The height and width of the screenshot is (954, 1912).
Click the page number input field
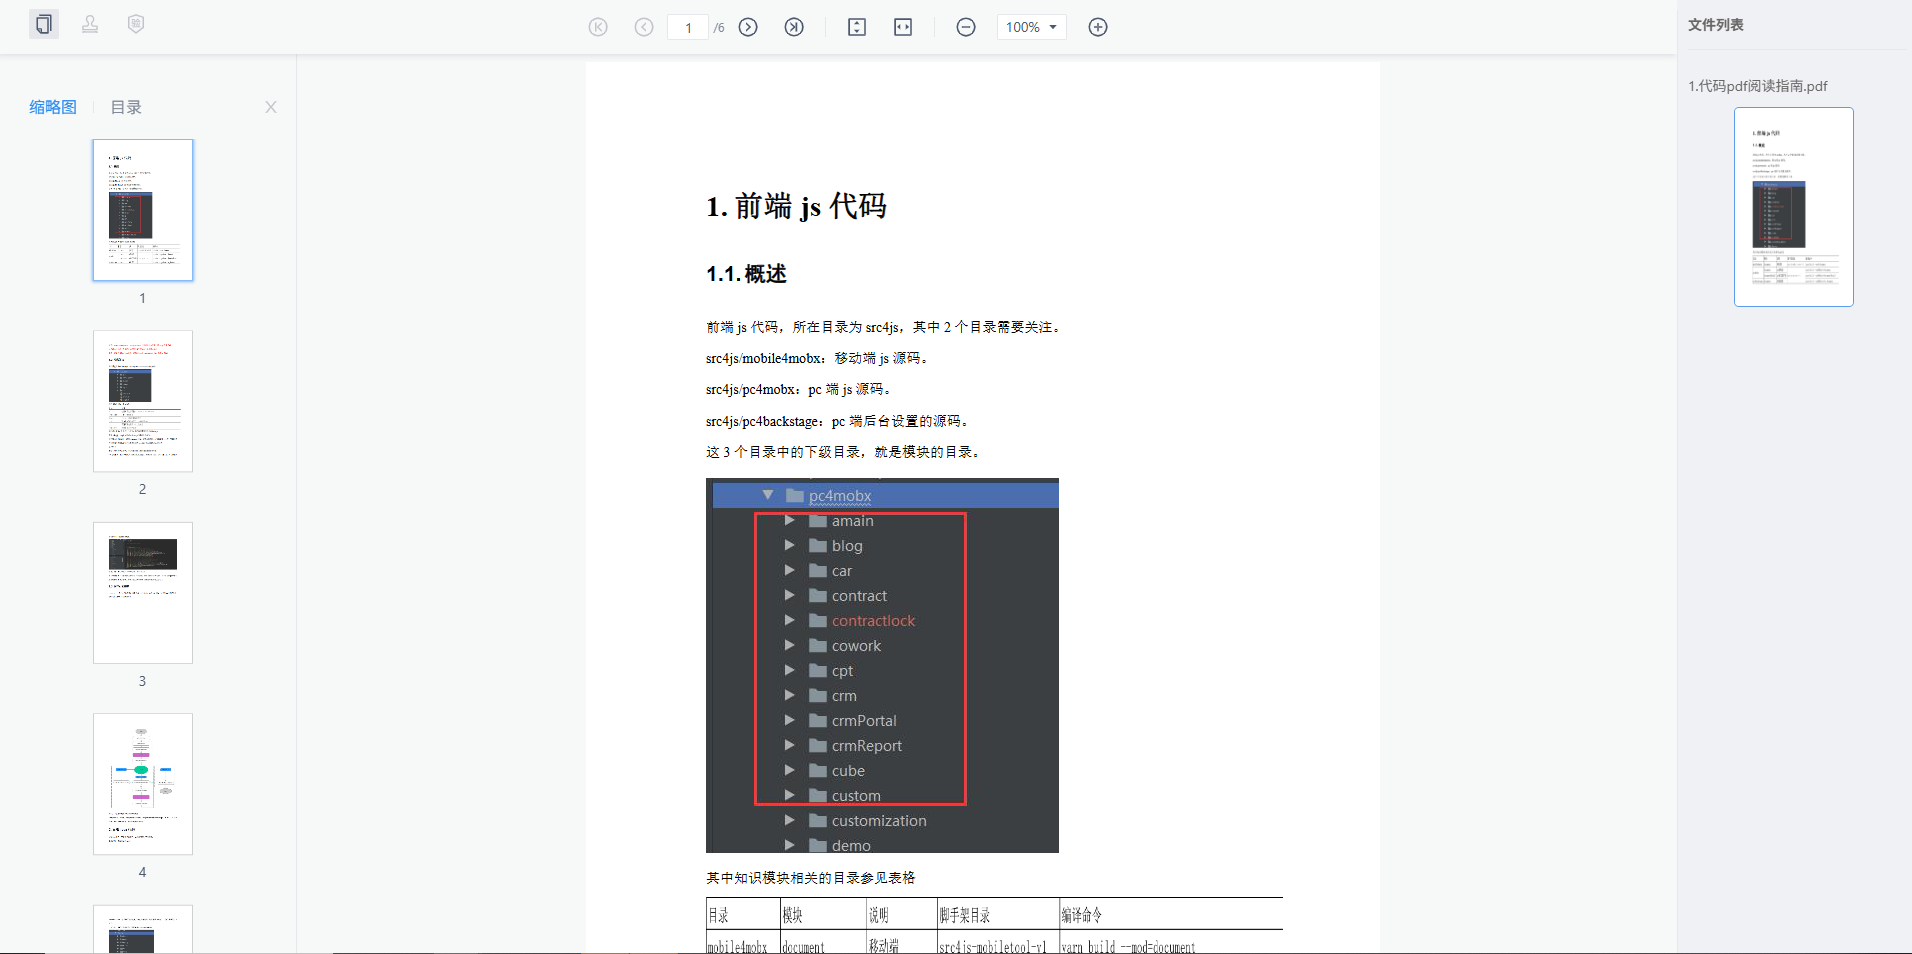pyautogui.click(x=688, y=28)
